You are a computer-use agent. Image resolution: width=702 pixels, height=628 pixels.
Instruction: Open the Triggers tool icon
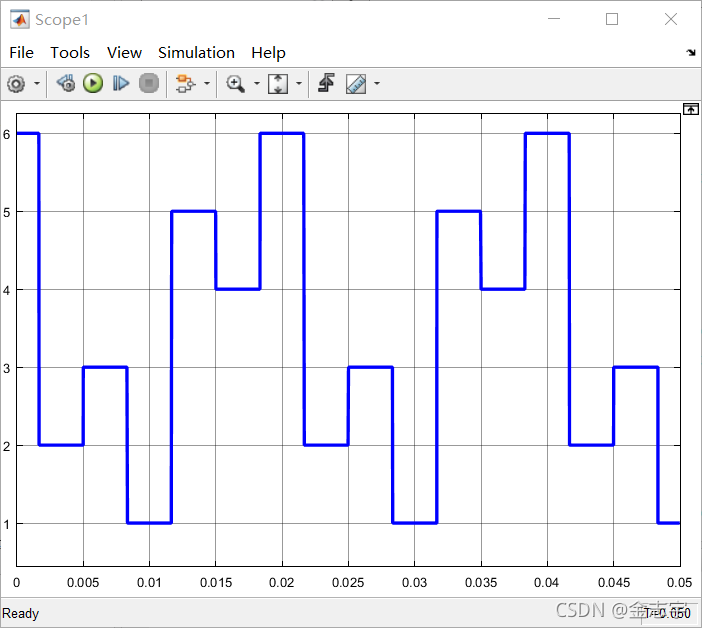coord(326,83)
